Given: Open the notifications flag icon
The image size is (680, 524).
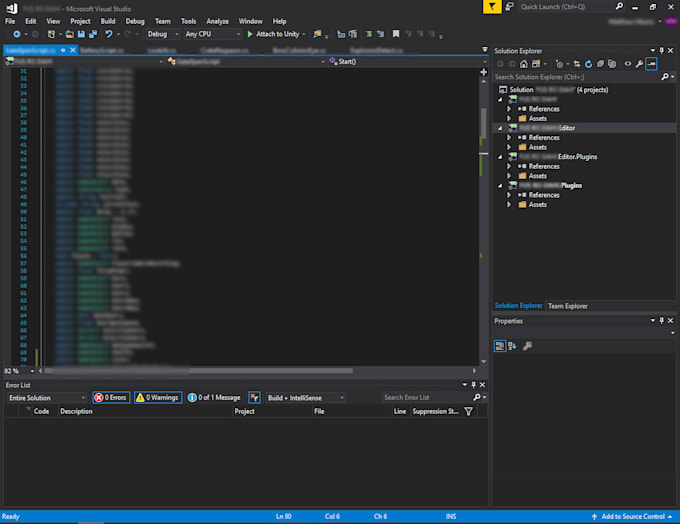Looking at the screenshot, I should coord(492,6).
